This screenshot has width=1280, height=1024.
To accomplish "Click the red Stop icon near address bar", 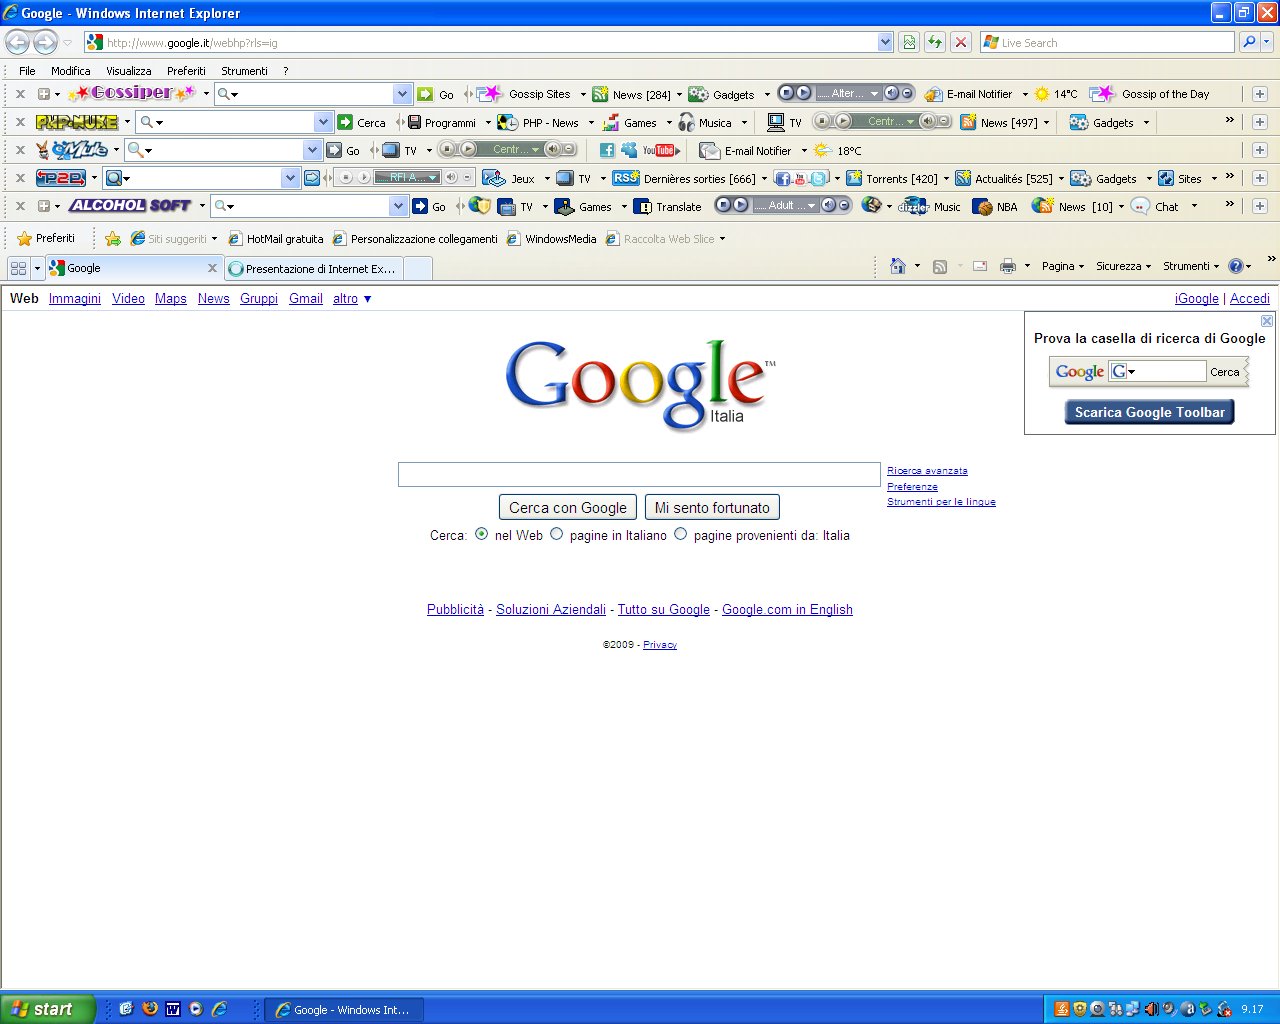I will click(960, 42).
